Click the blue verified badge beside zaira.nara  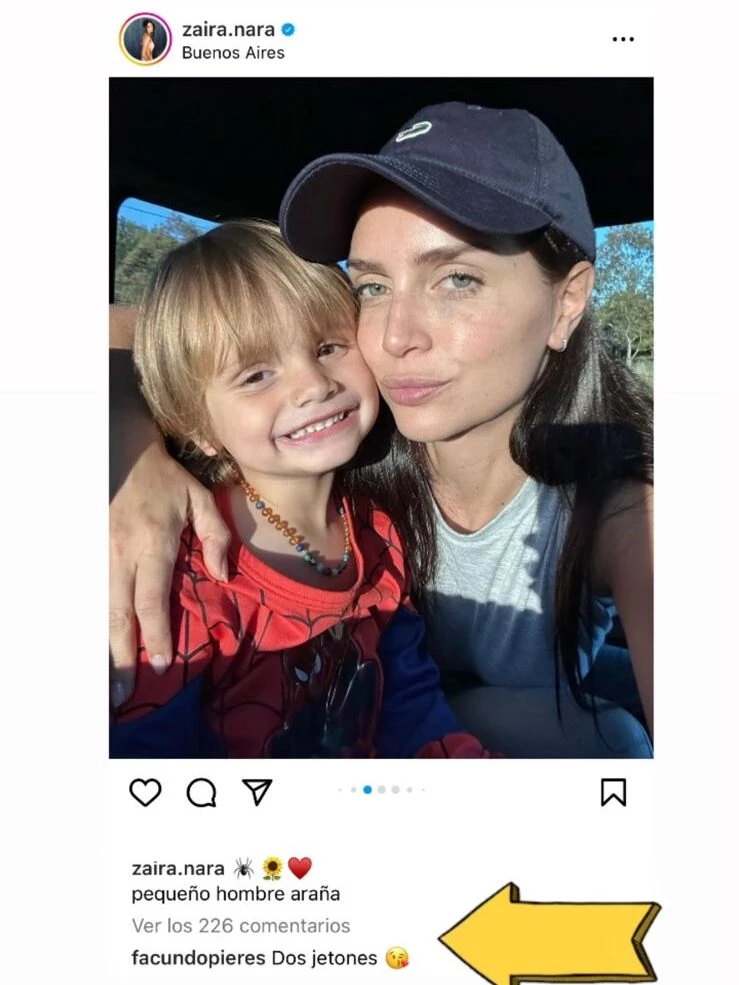288,30
